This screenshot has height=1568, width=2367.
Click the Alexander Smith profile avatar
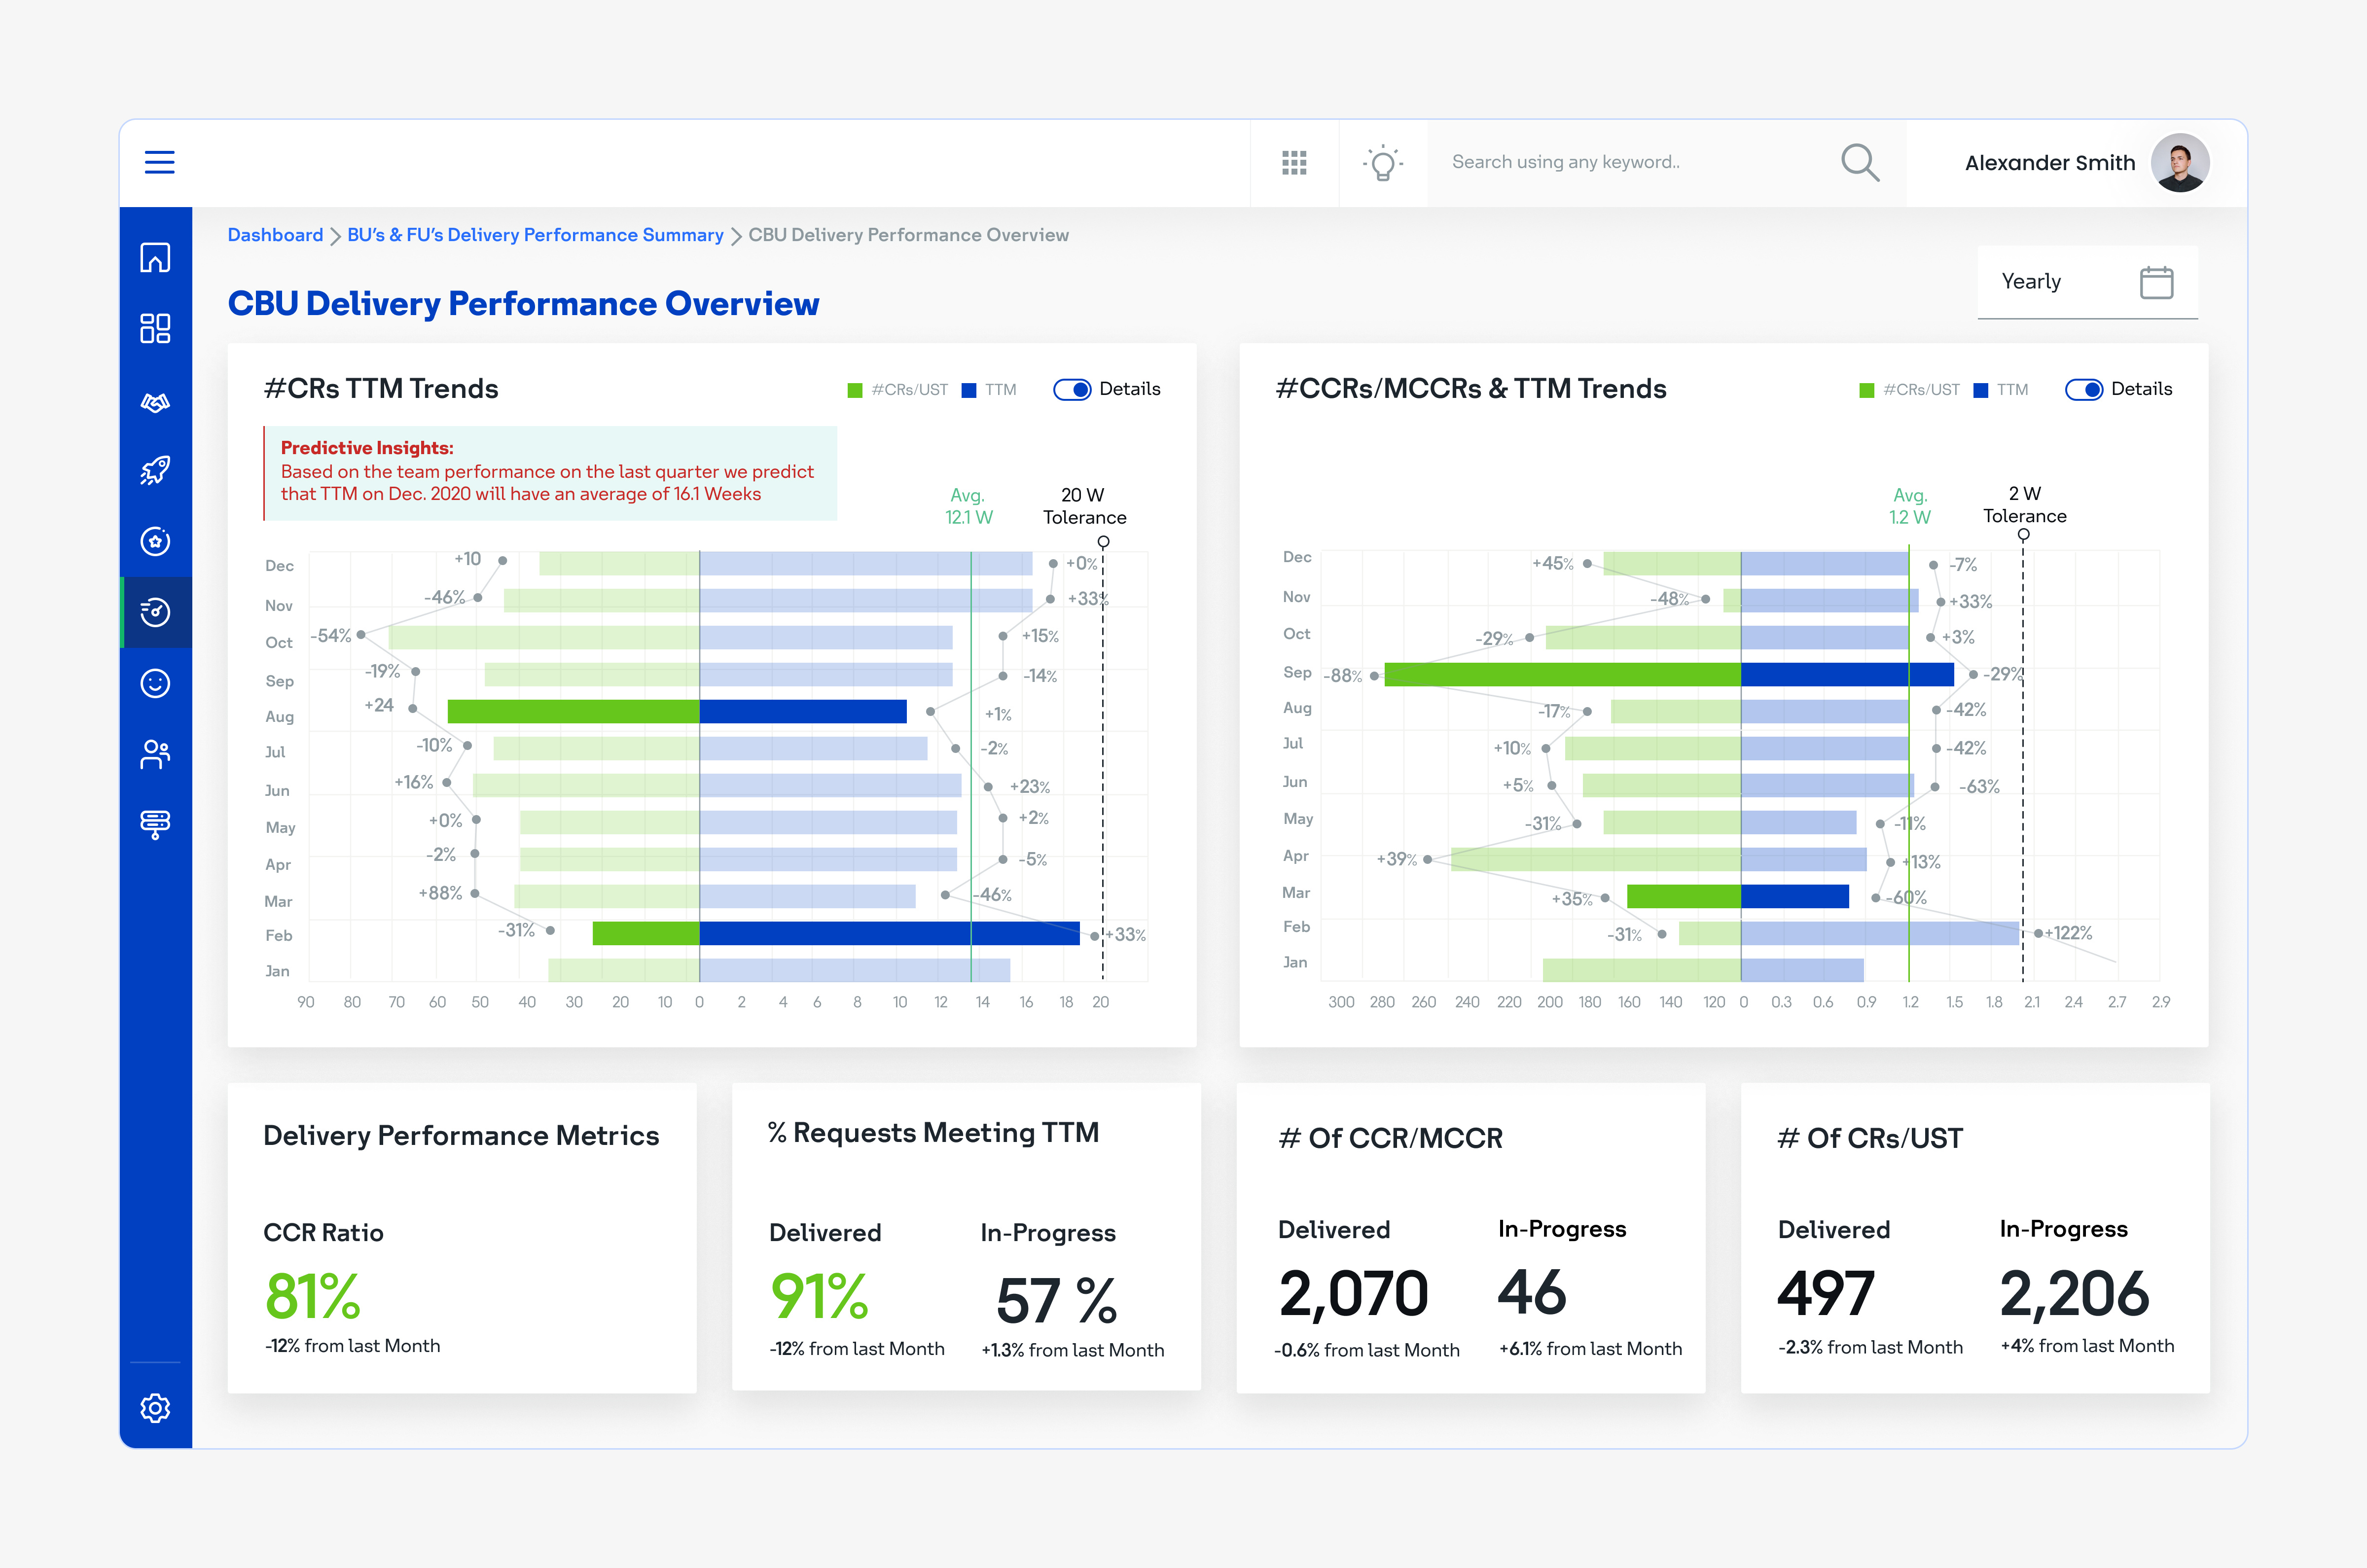tap(2181, 162)
